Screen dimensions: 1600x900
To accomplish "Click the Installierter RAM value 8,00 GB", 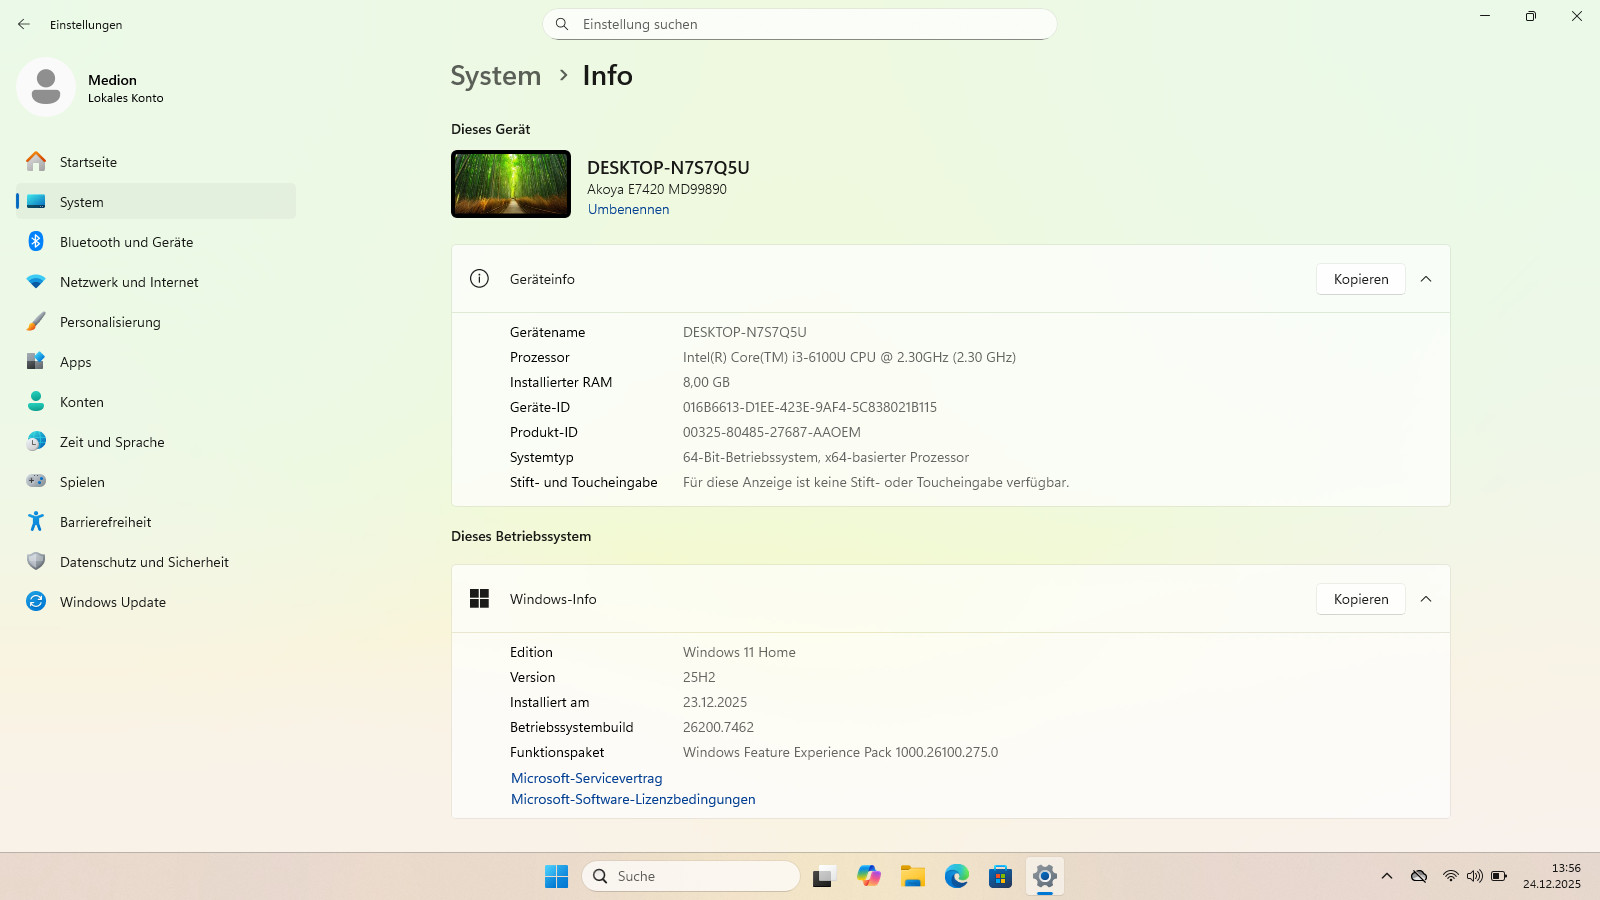I will tap(706, 382).
